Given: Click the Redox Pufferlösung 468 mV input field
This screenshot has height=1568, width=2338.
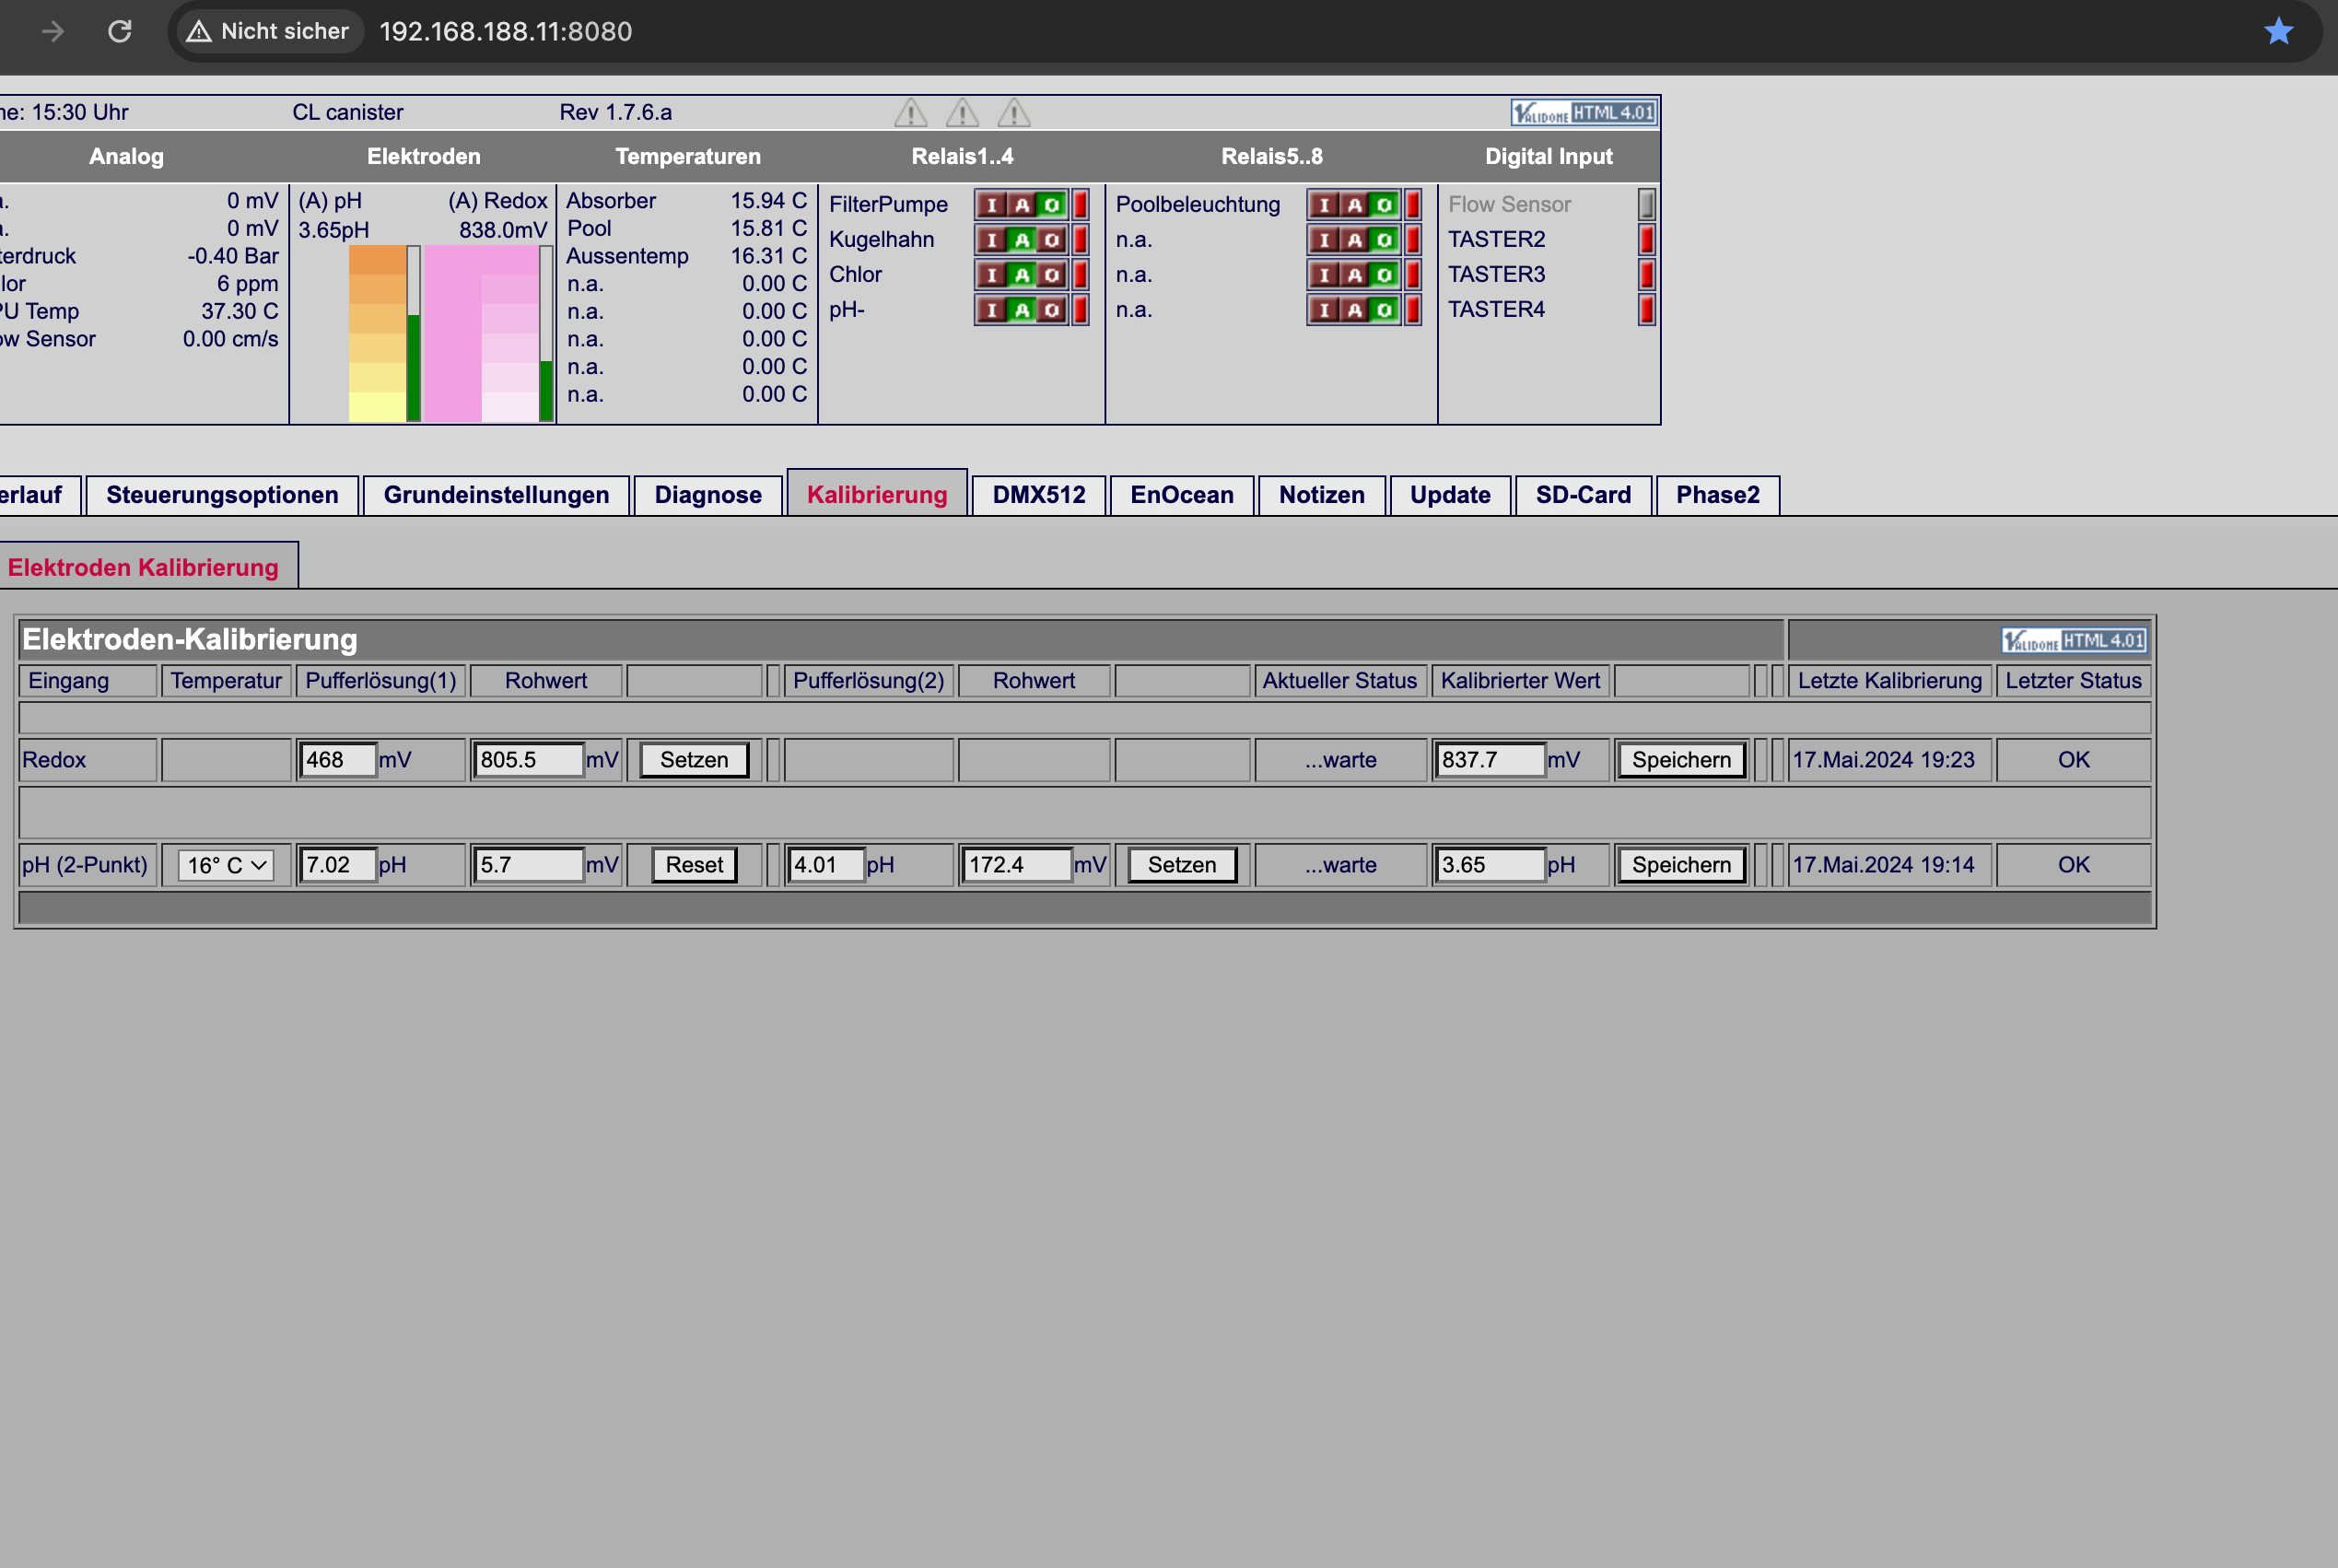Looking at the screenshot, I should click(338, 760).
